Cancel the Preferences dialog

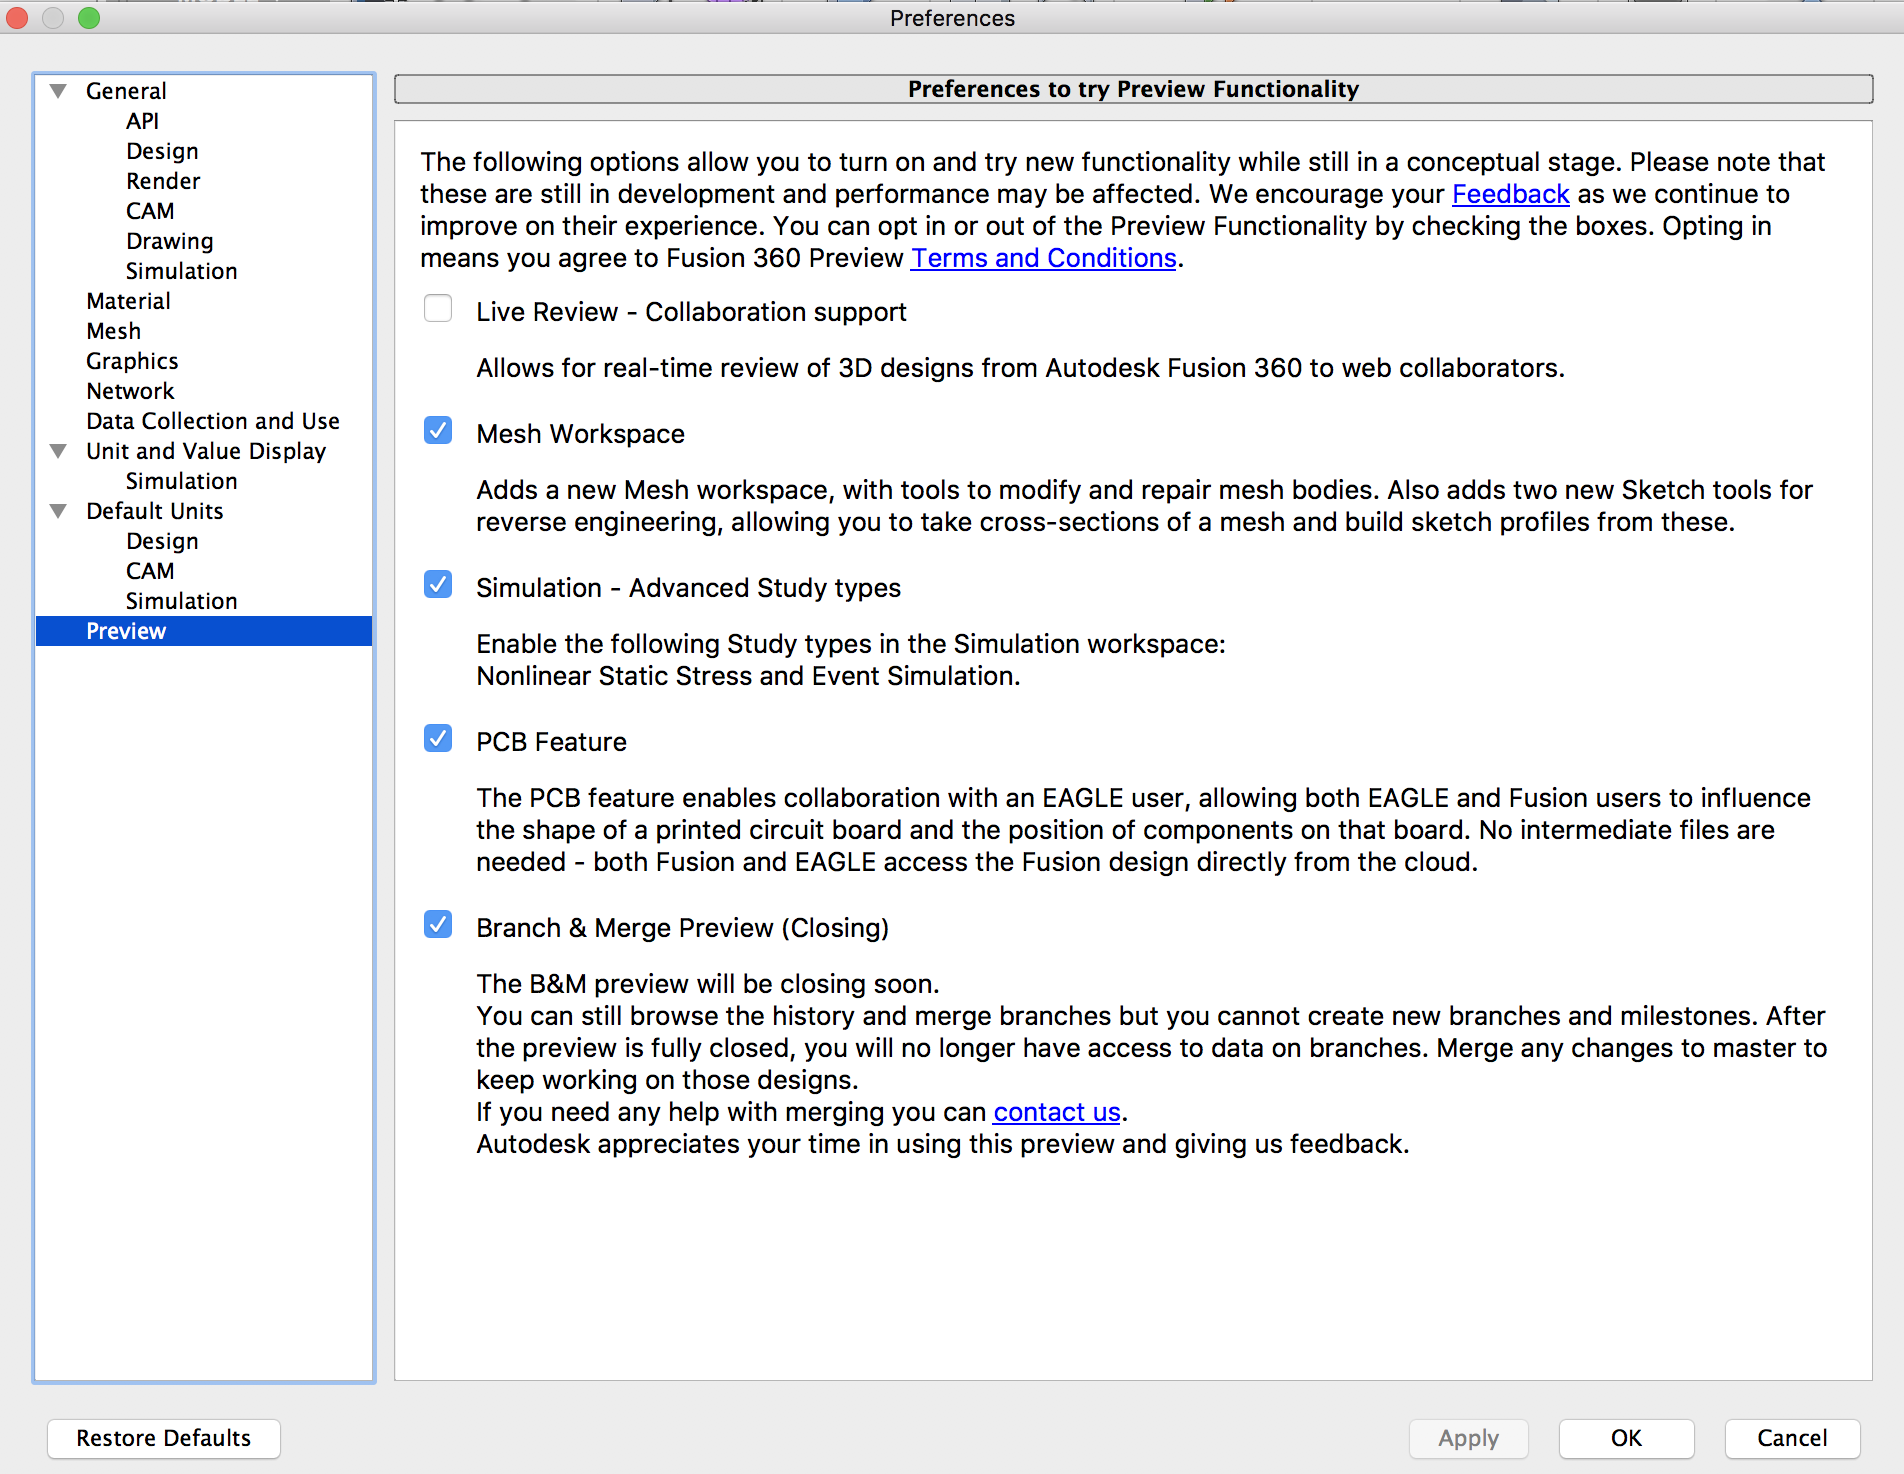click(x=1792, y=1438)
